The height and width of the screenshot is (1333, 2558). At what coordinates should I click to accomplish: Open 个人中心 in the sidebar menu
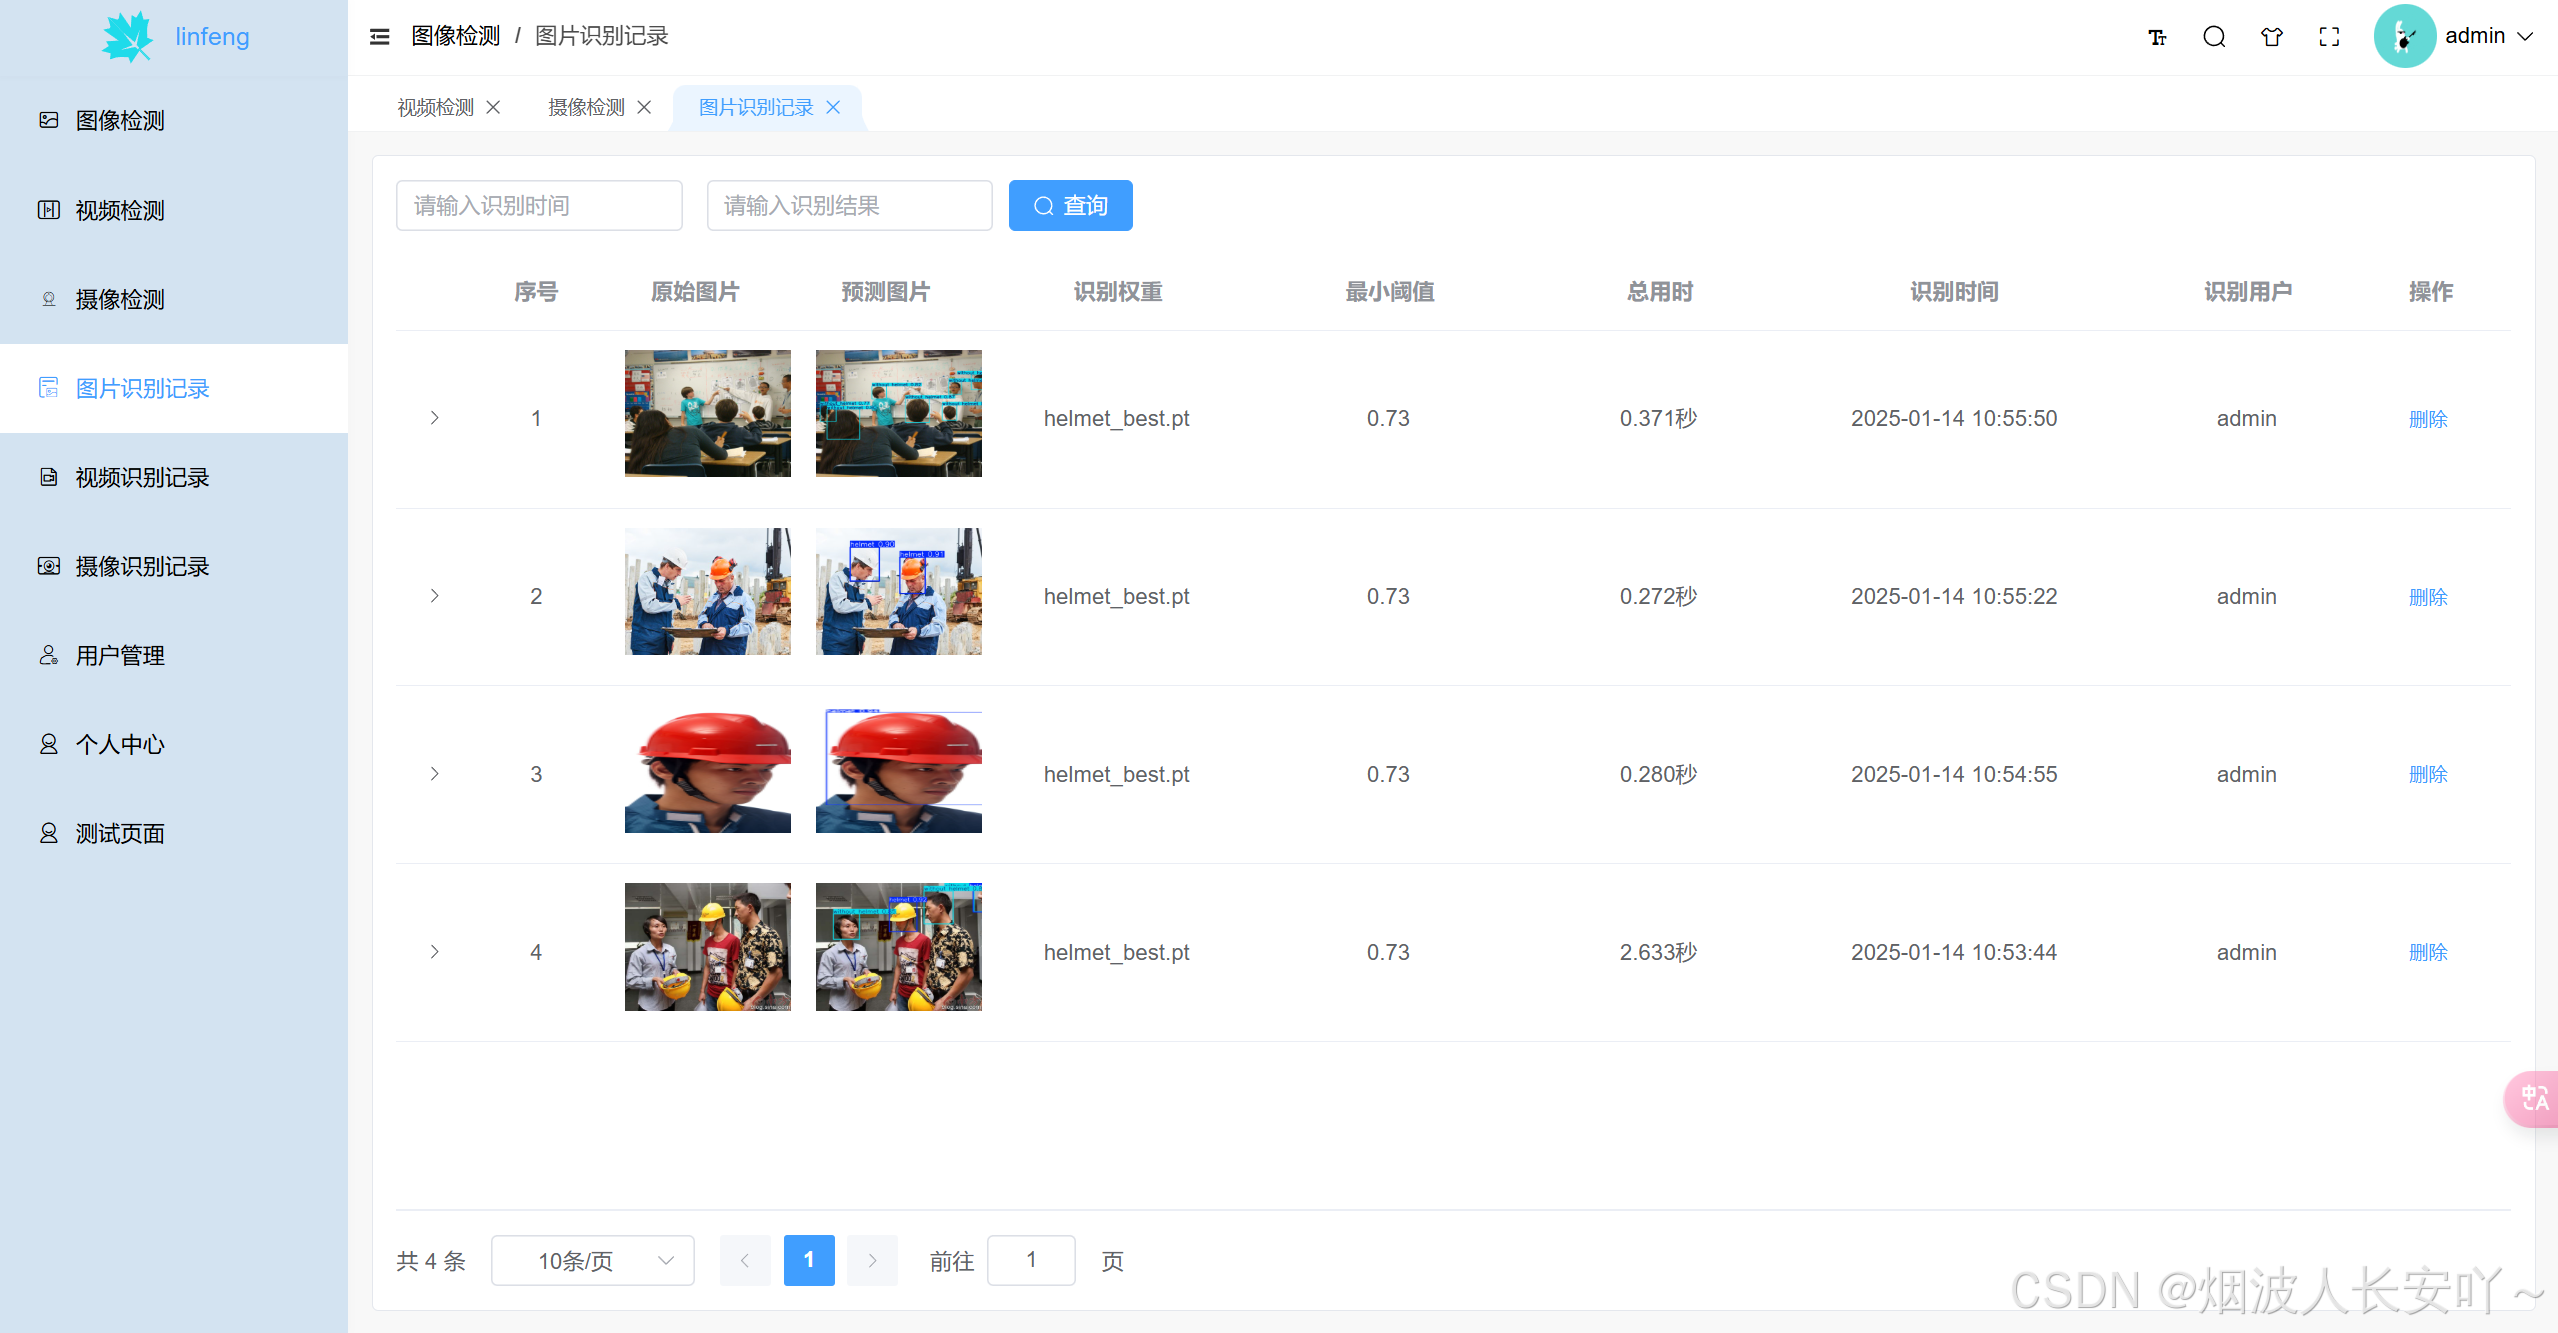point(174,744)
